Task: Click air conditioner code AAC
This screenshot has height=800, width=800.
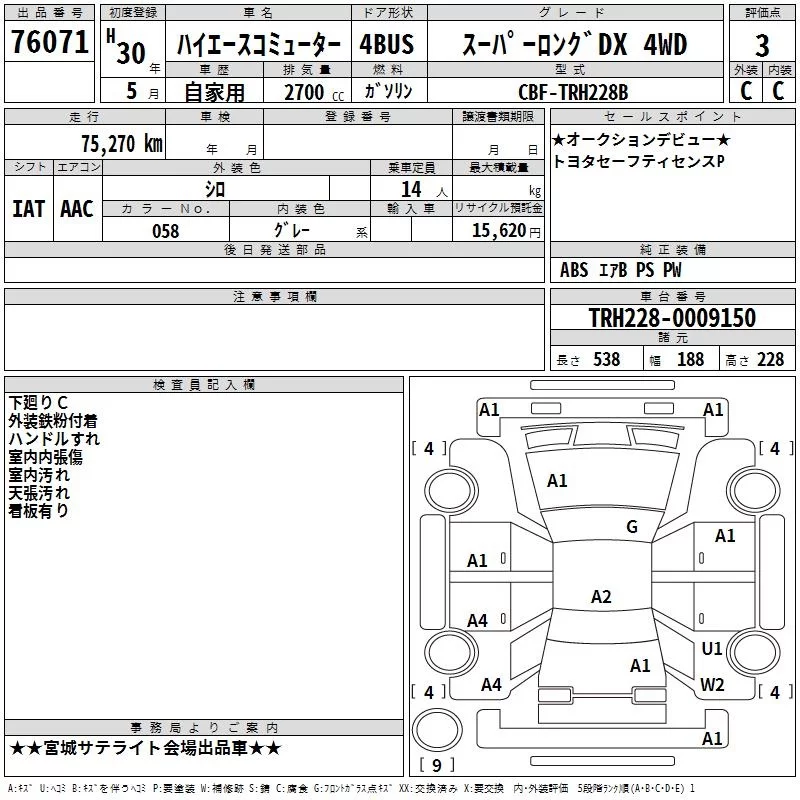Action: pyautogui.click(x=77, y=209)
